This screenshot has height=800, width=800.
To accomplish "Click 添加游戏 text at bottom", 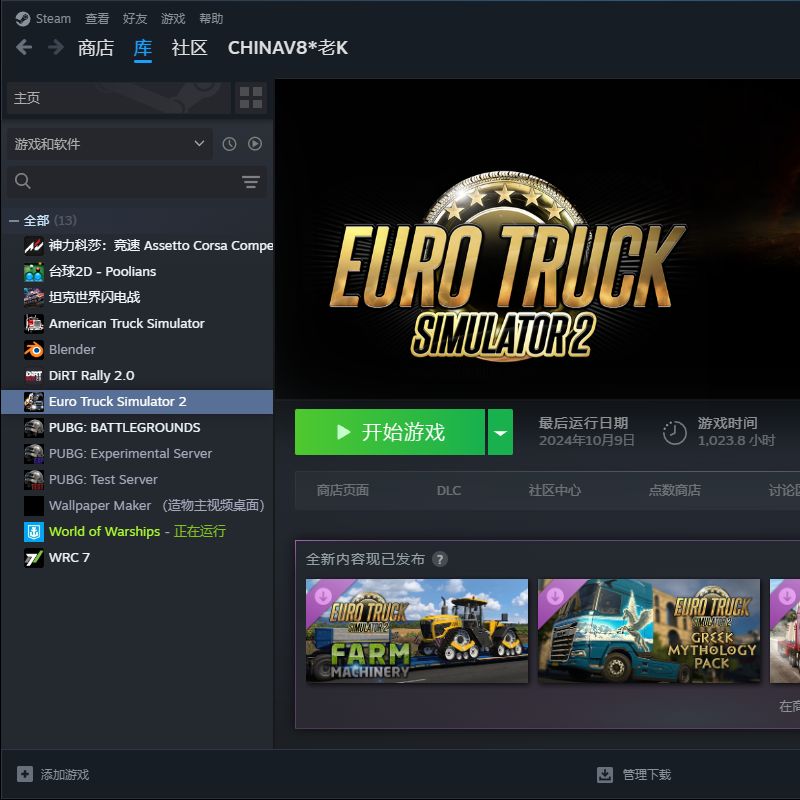I will [65, 774].
